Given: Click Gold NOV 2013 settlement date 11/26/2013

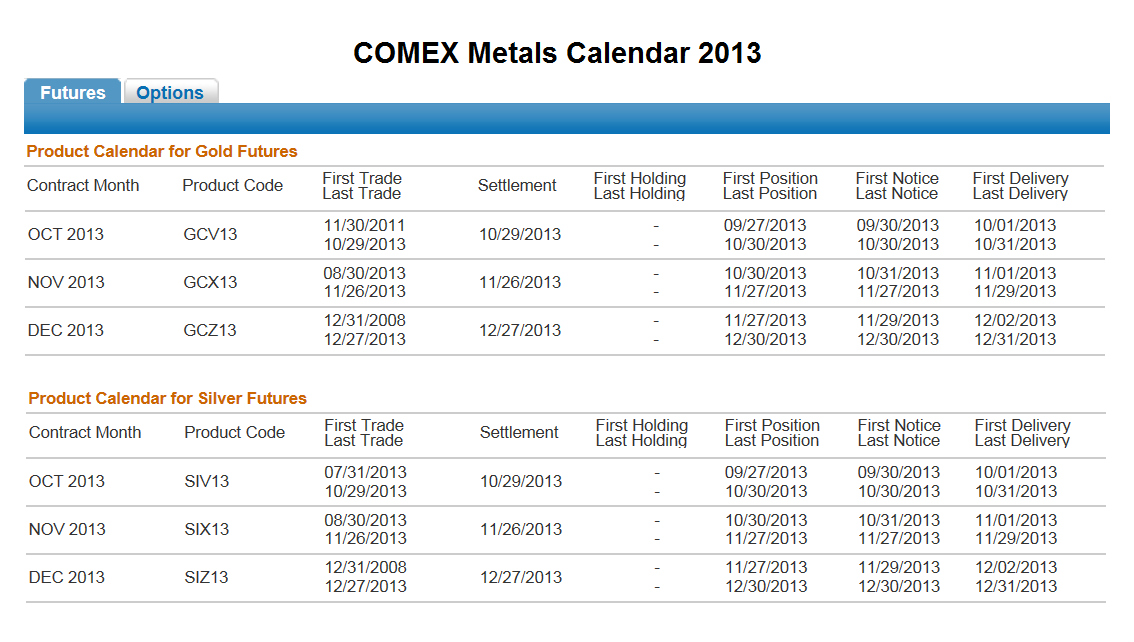Looking at the screenshot, I should point(520,282).
